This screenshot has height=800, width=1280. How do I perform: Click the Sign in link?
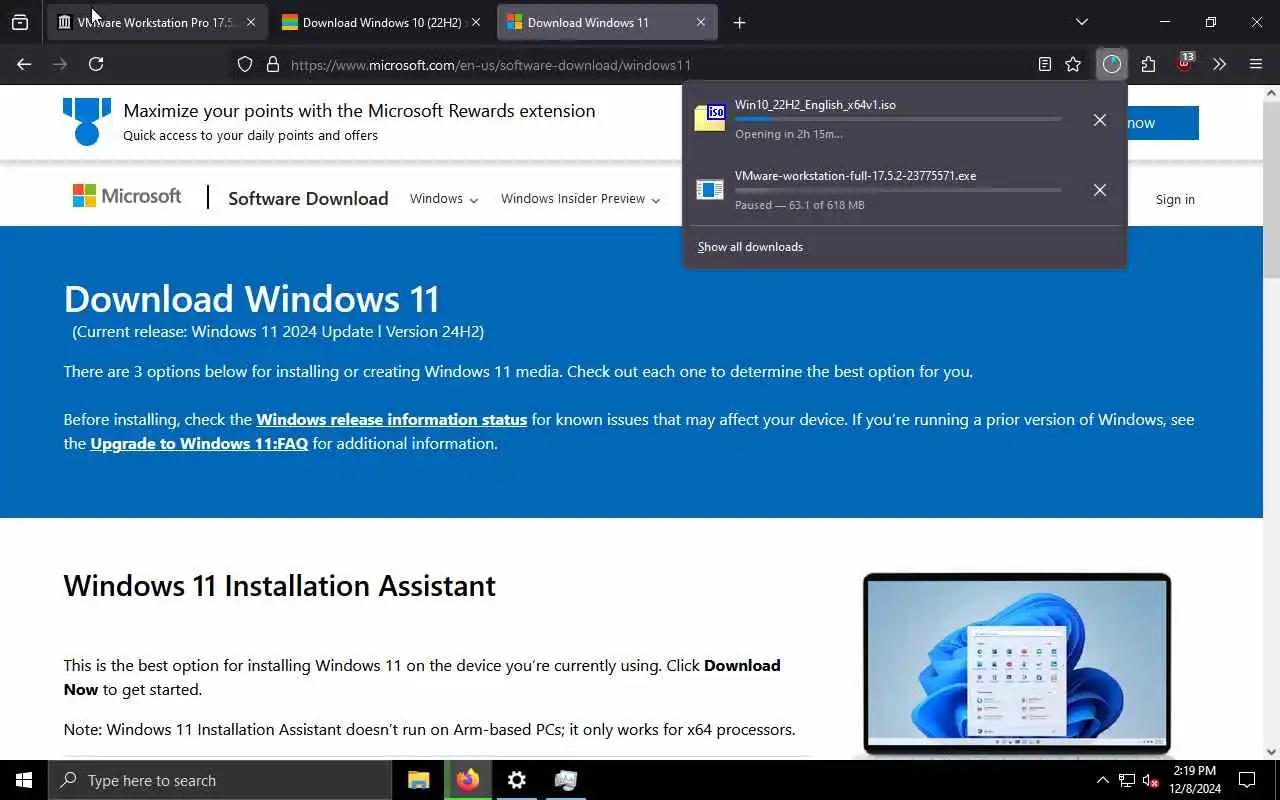coord(1175,199)
